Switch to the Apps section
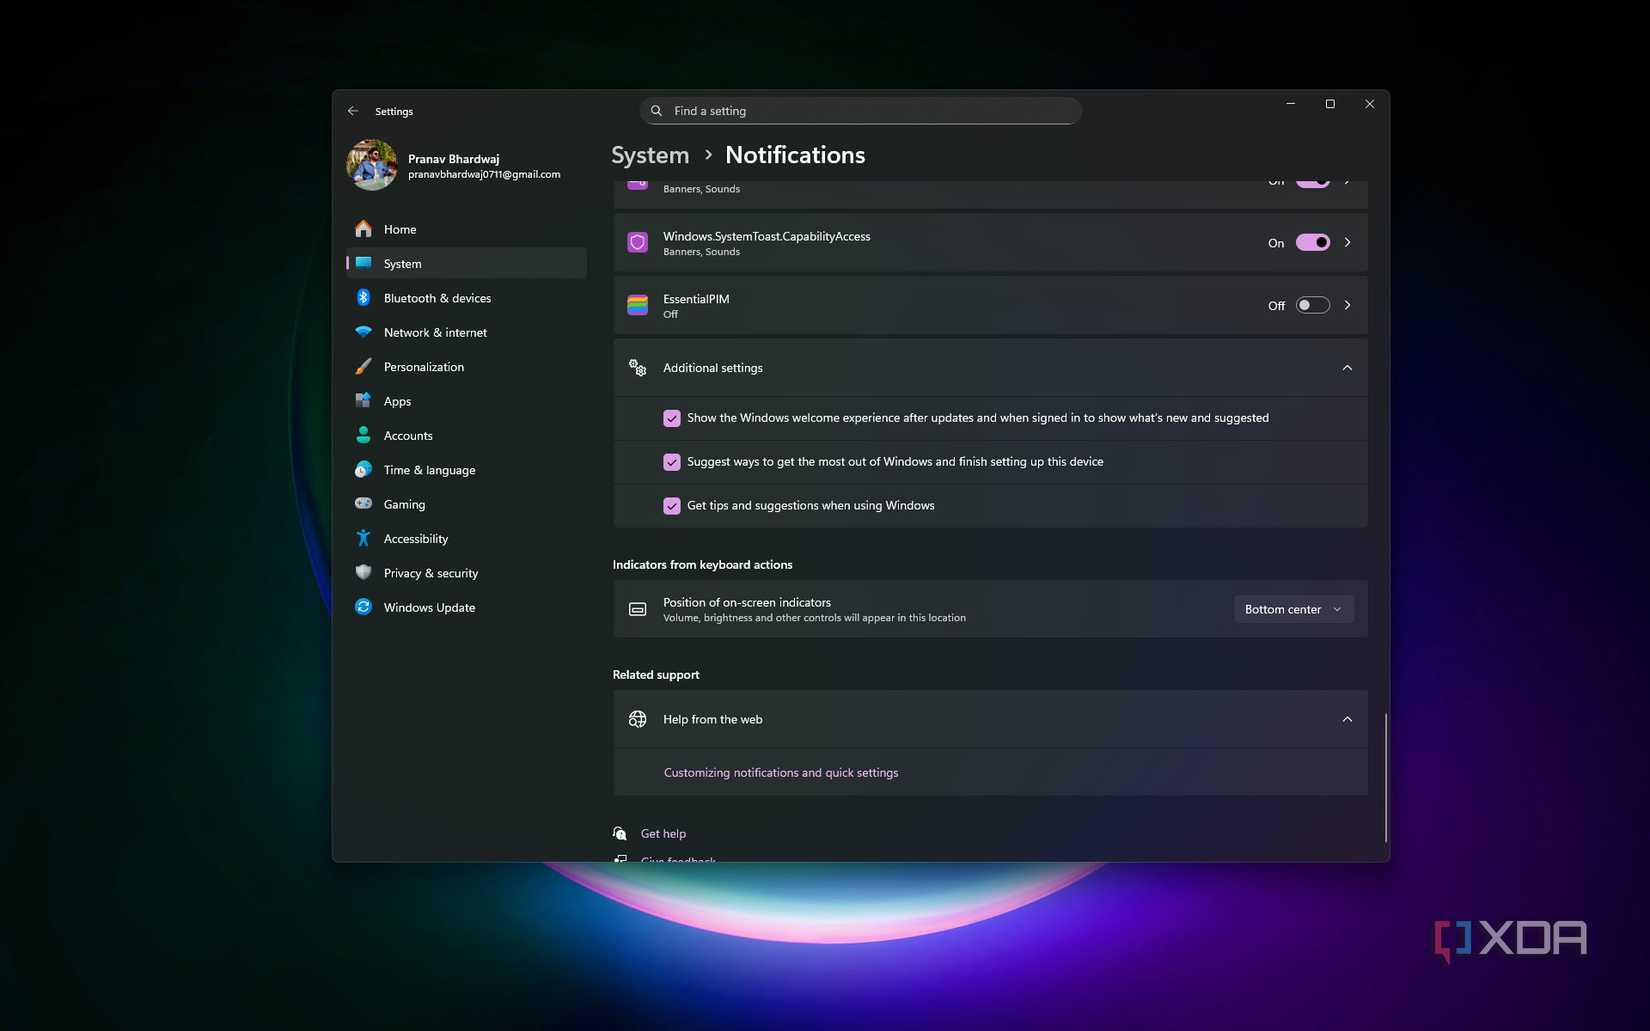The height and width of the screenshot is (1031, 1650). coord(397,400)
